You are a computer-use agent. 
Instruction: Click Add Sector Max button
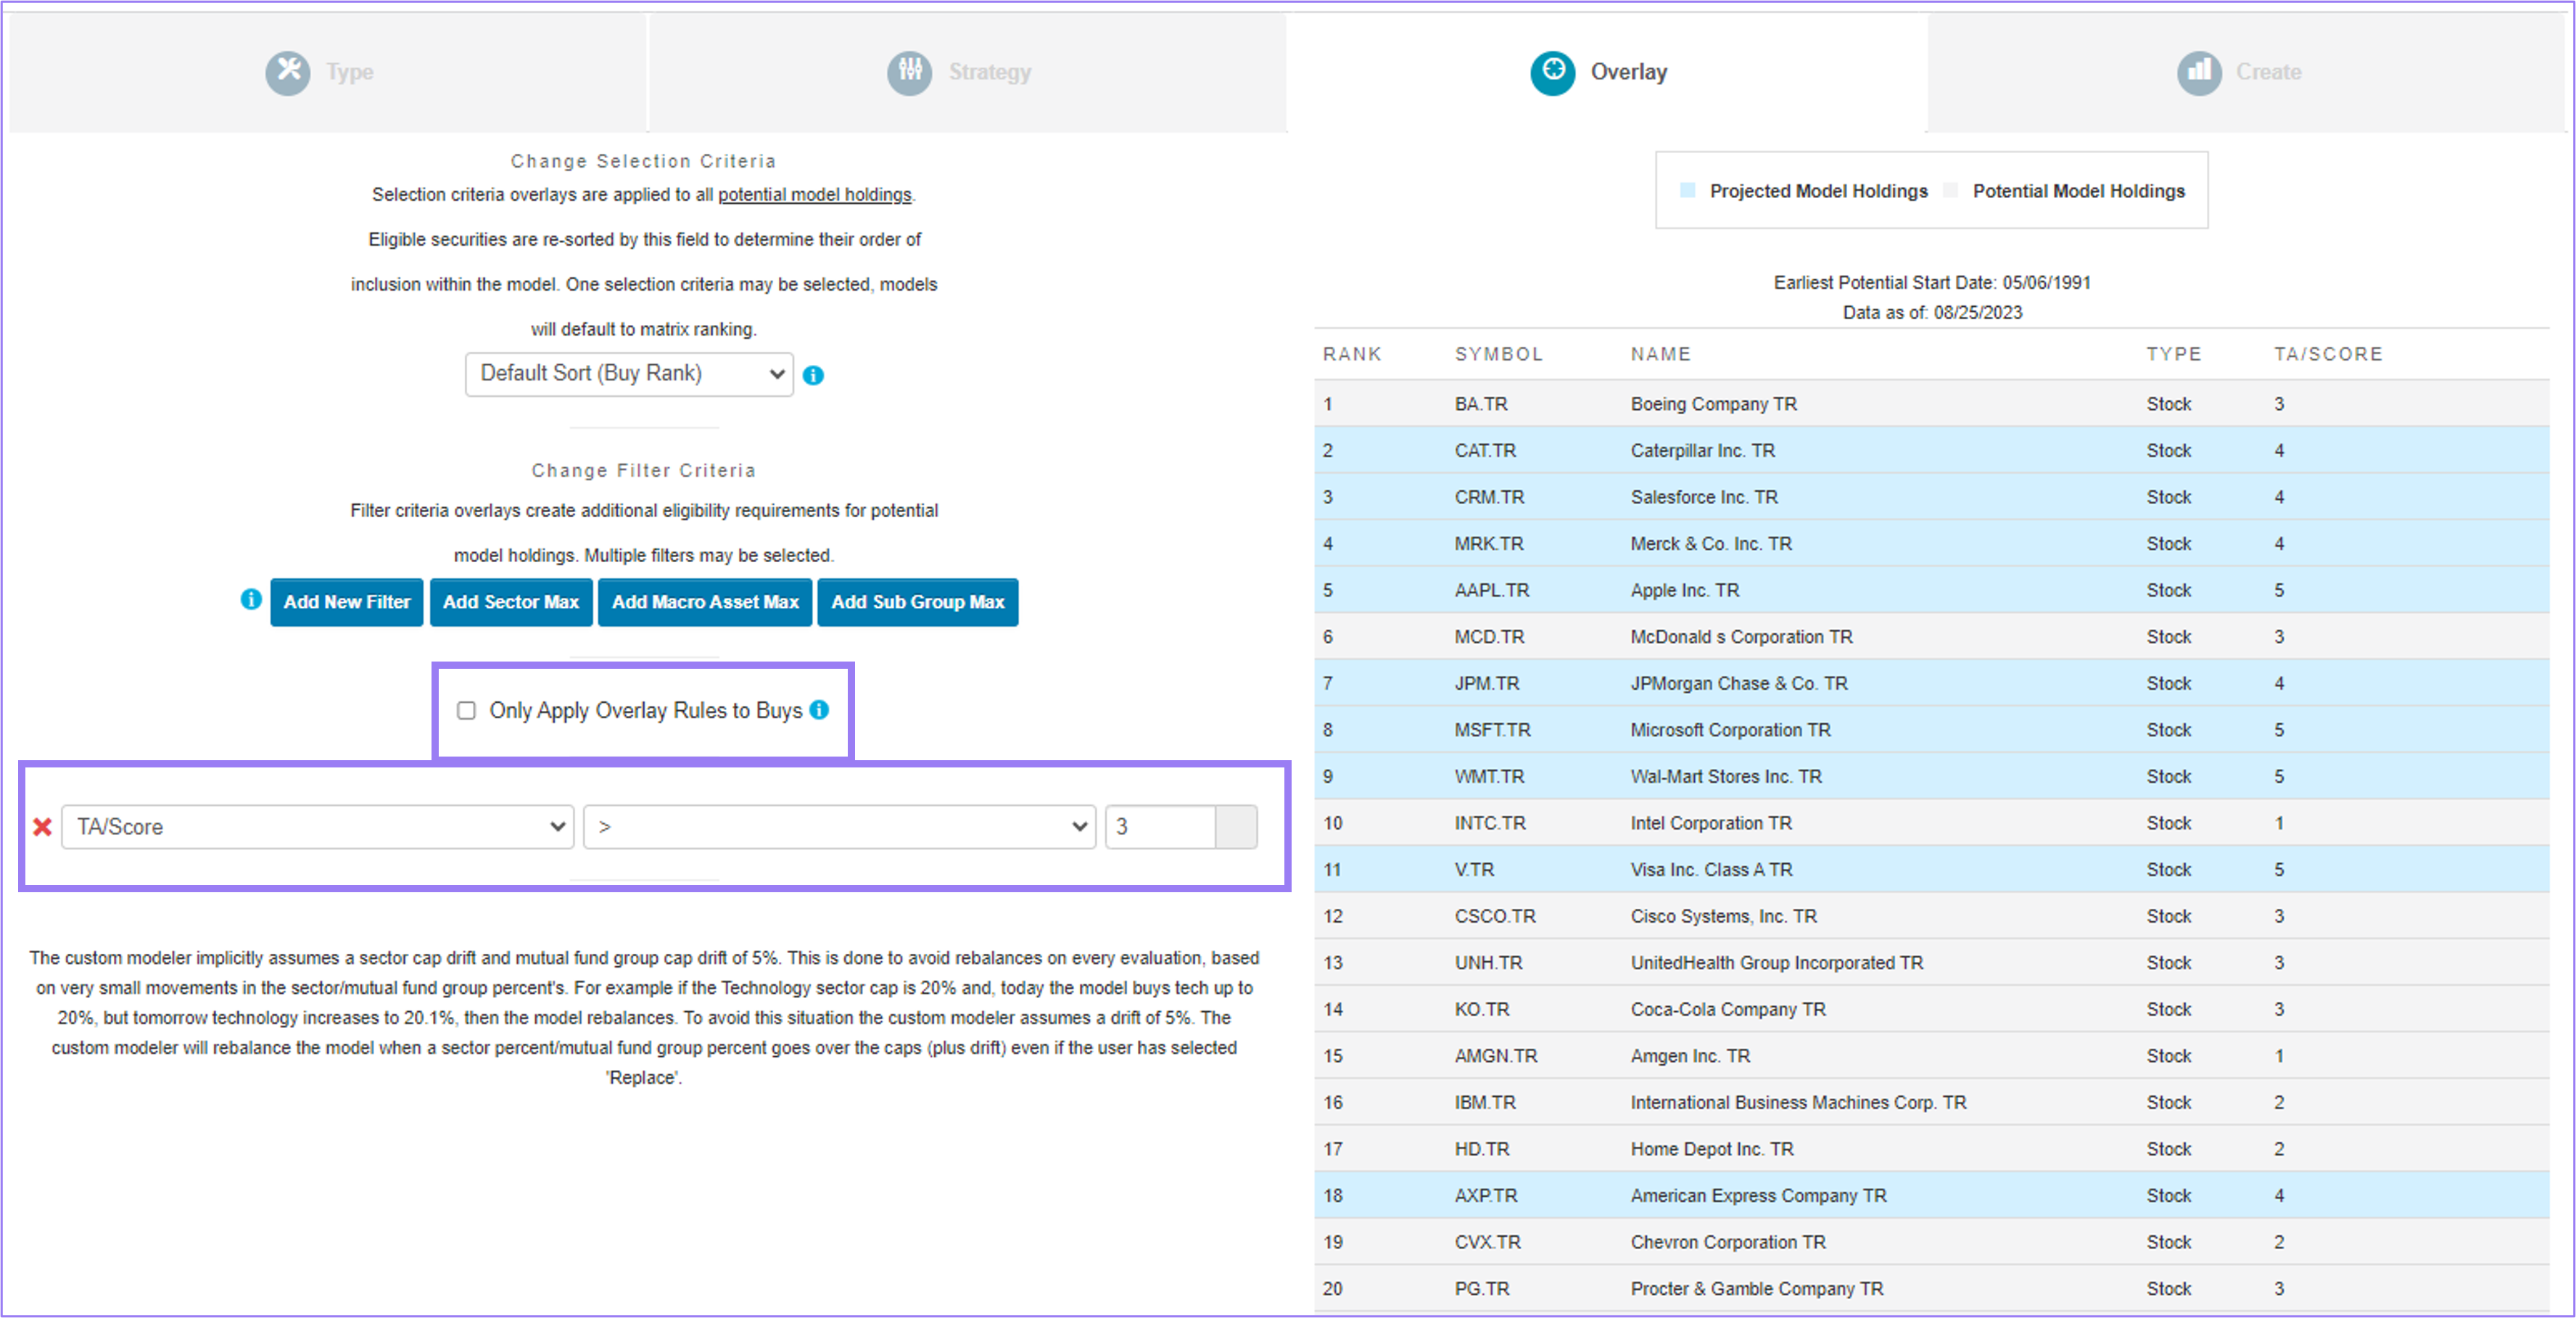[x=511, y=602]
